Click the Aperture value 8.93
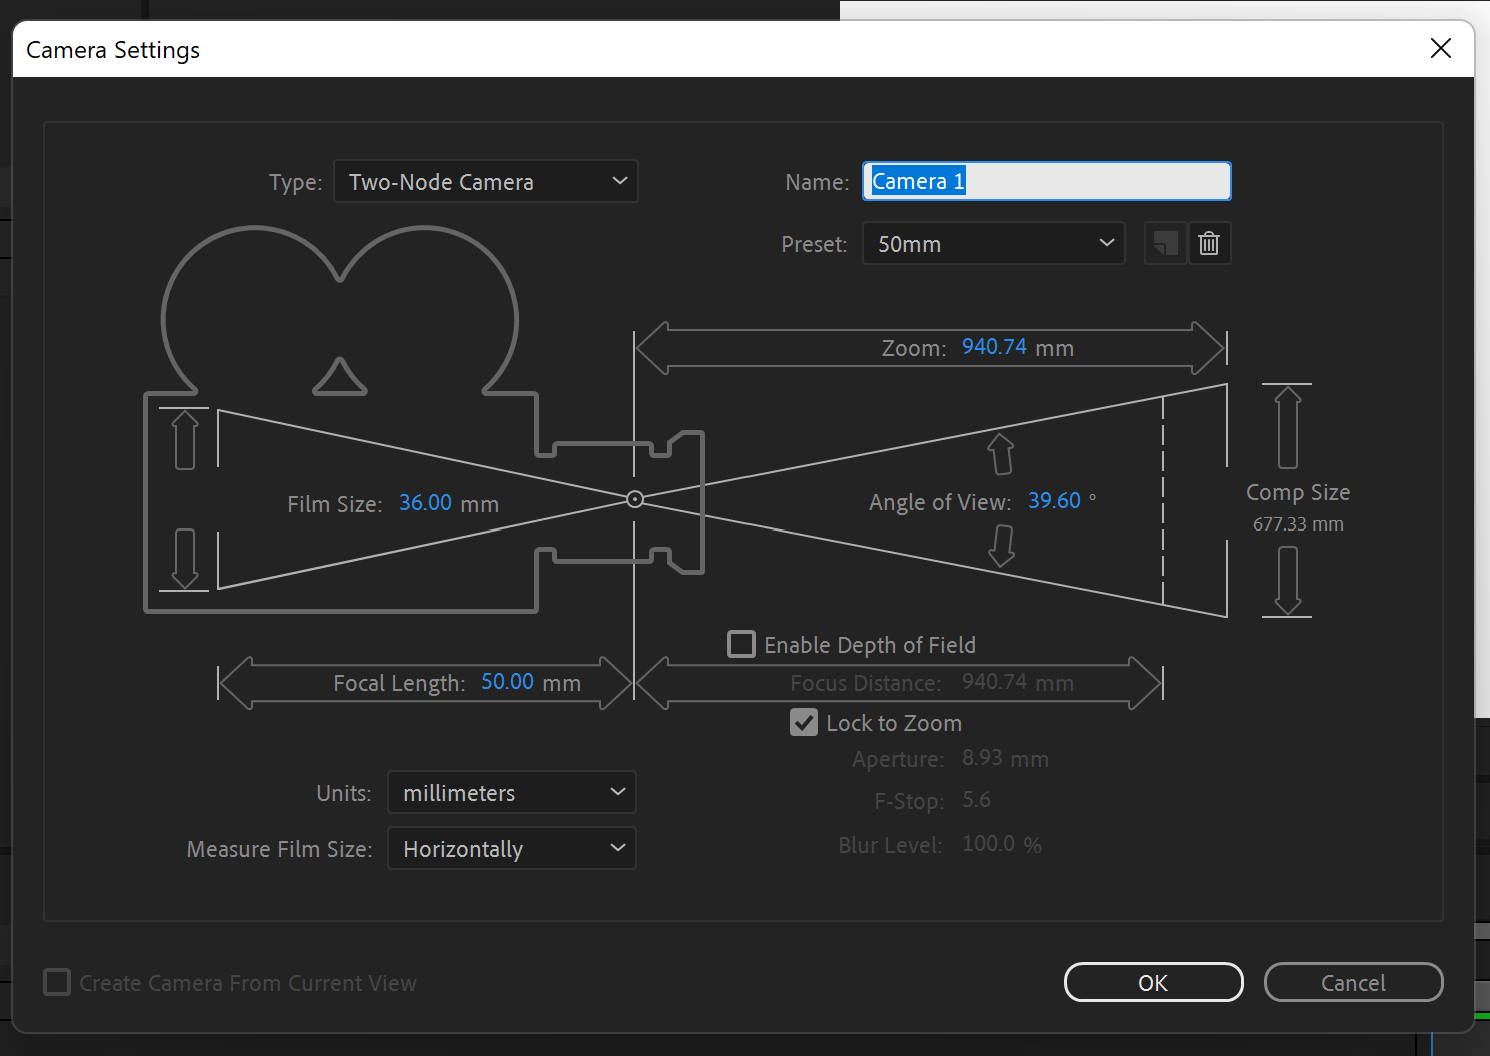Image resolution: width=1490 pixels, height=1056 pixels. click(x=982, y=757)
